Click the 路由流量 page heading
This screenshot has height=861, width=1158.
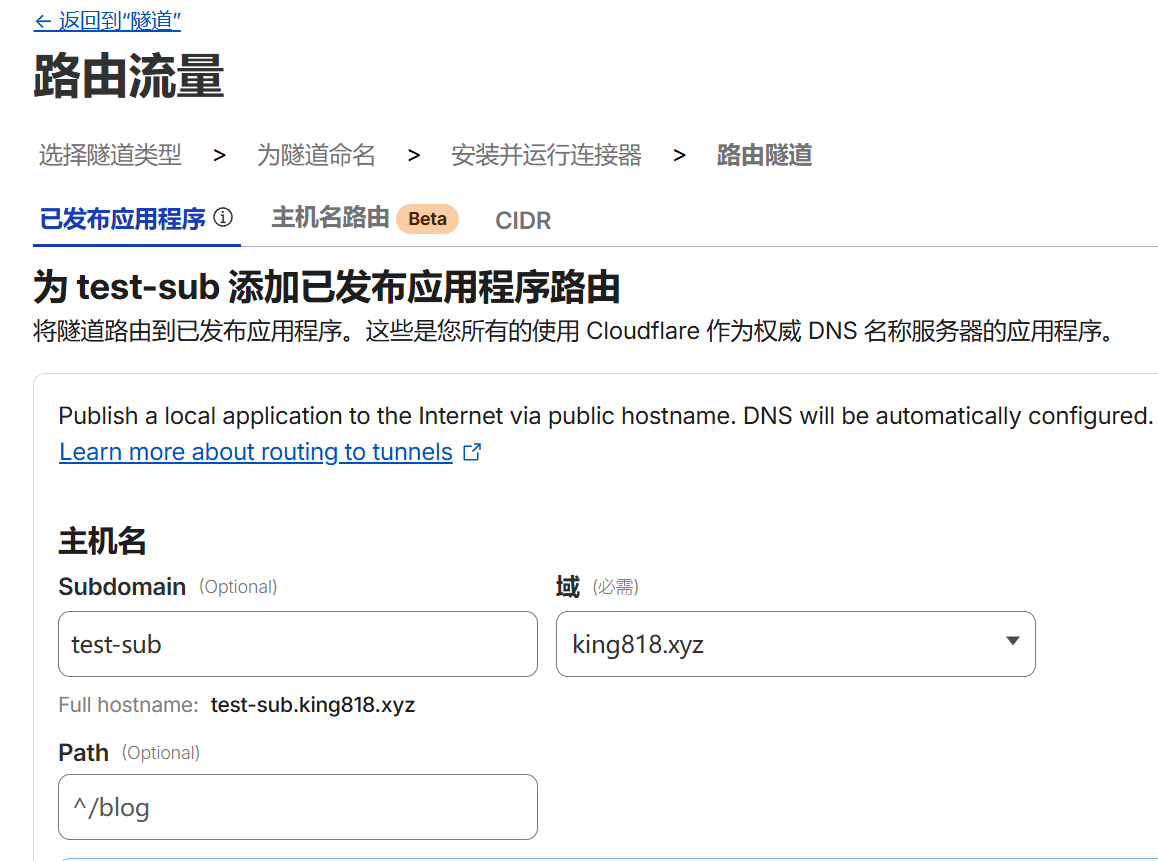129,77
